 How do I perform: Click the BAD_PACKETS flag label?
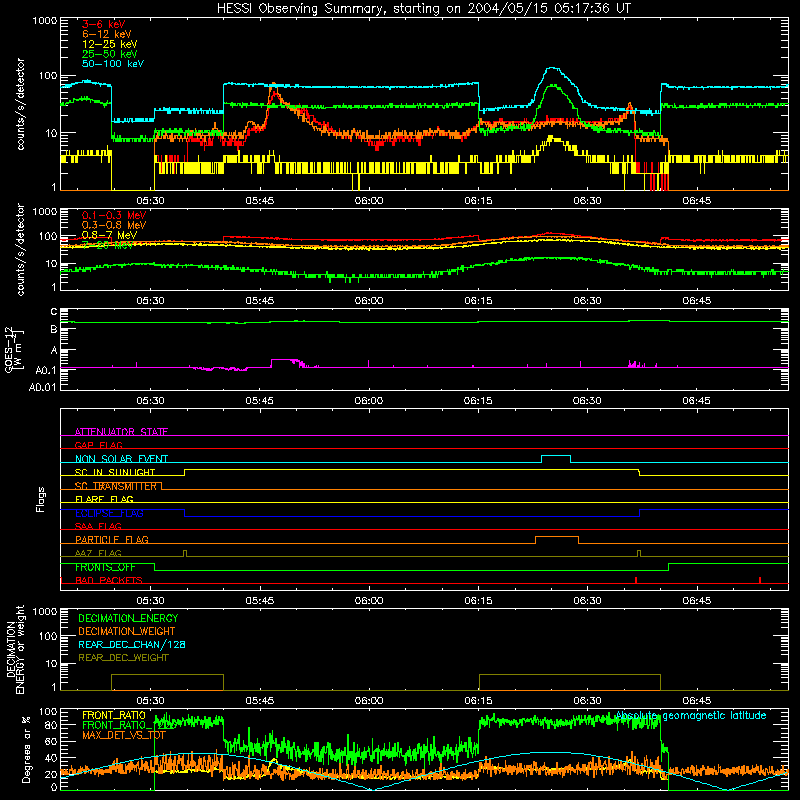[109, 580]
